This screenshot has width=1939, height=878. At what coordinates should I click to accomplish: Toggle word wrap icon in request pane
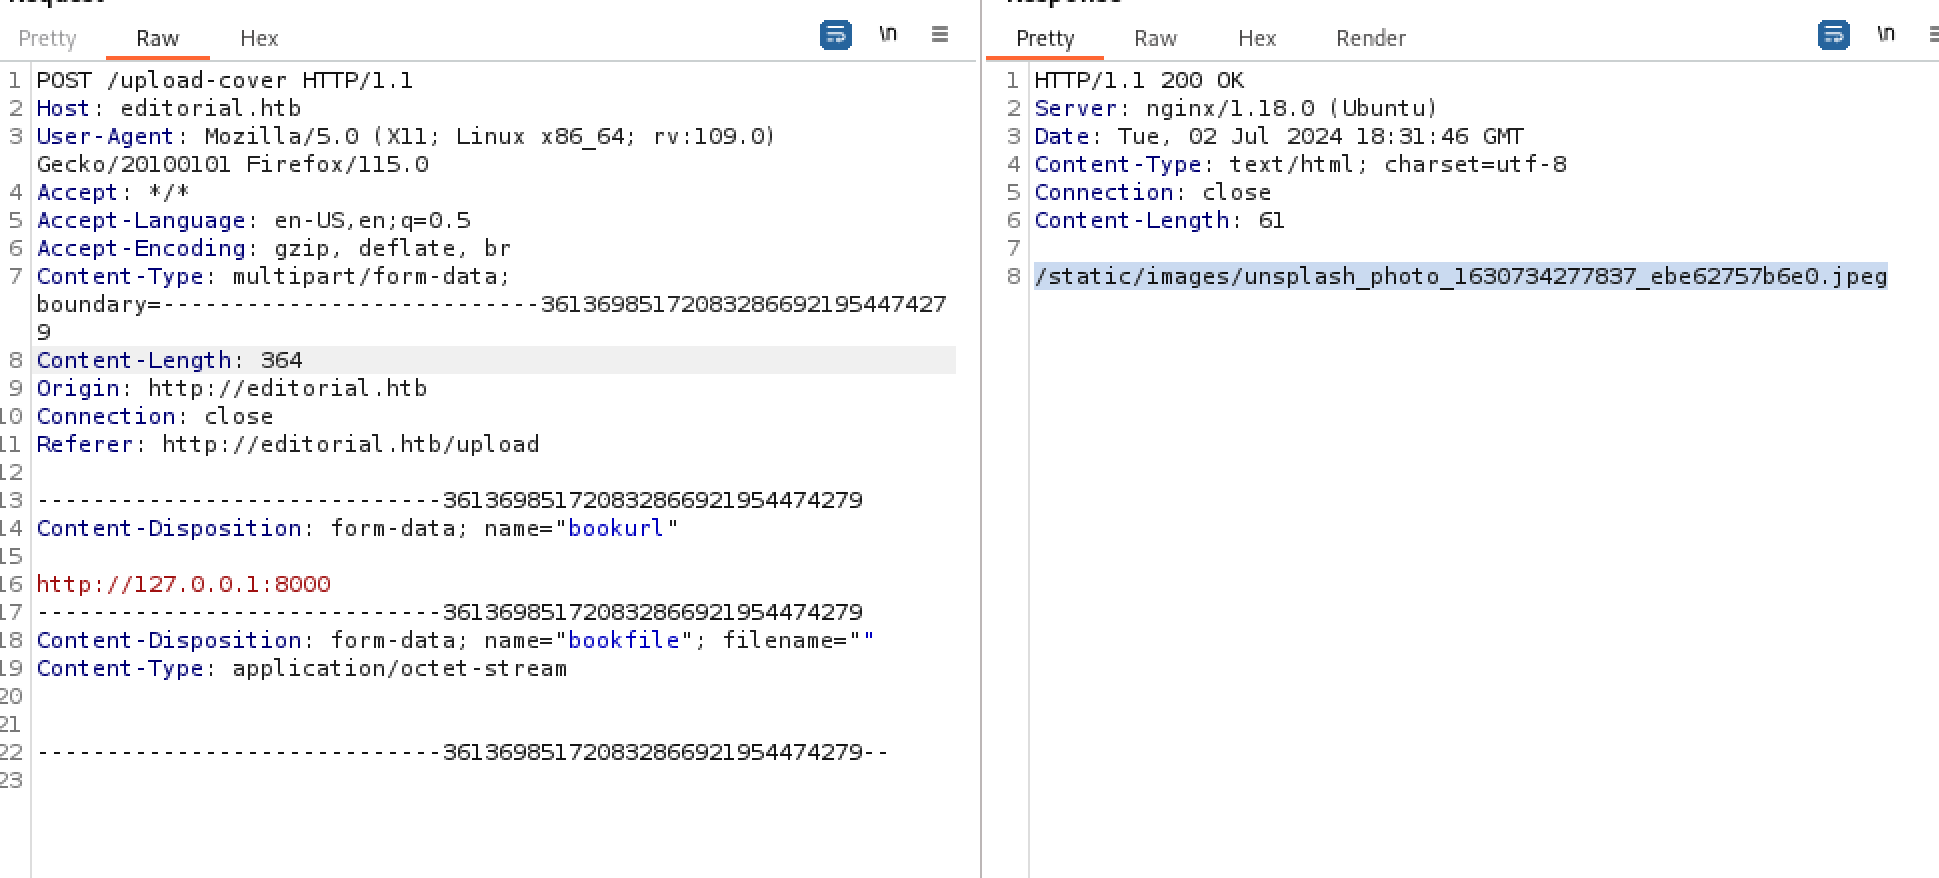[x=835, y=35]
